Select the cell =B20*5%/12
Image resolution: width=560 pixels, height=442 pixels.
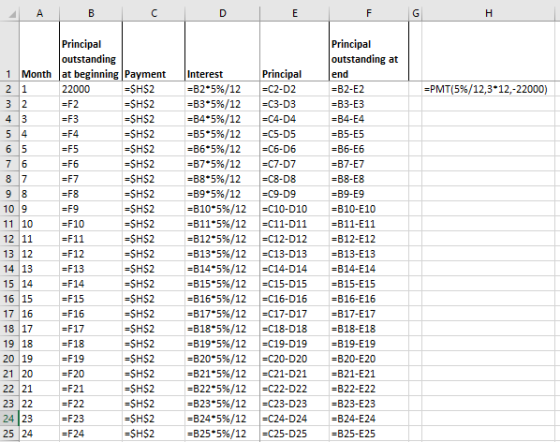tap(222, 359)
